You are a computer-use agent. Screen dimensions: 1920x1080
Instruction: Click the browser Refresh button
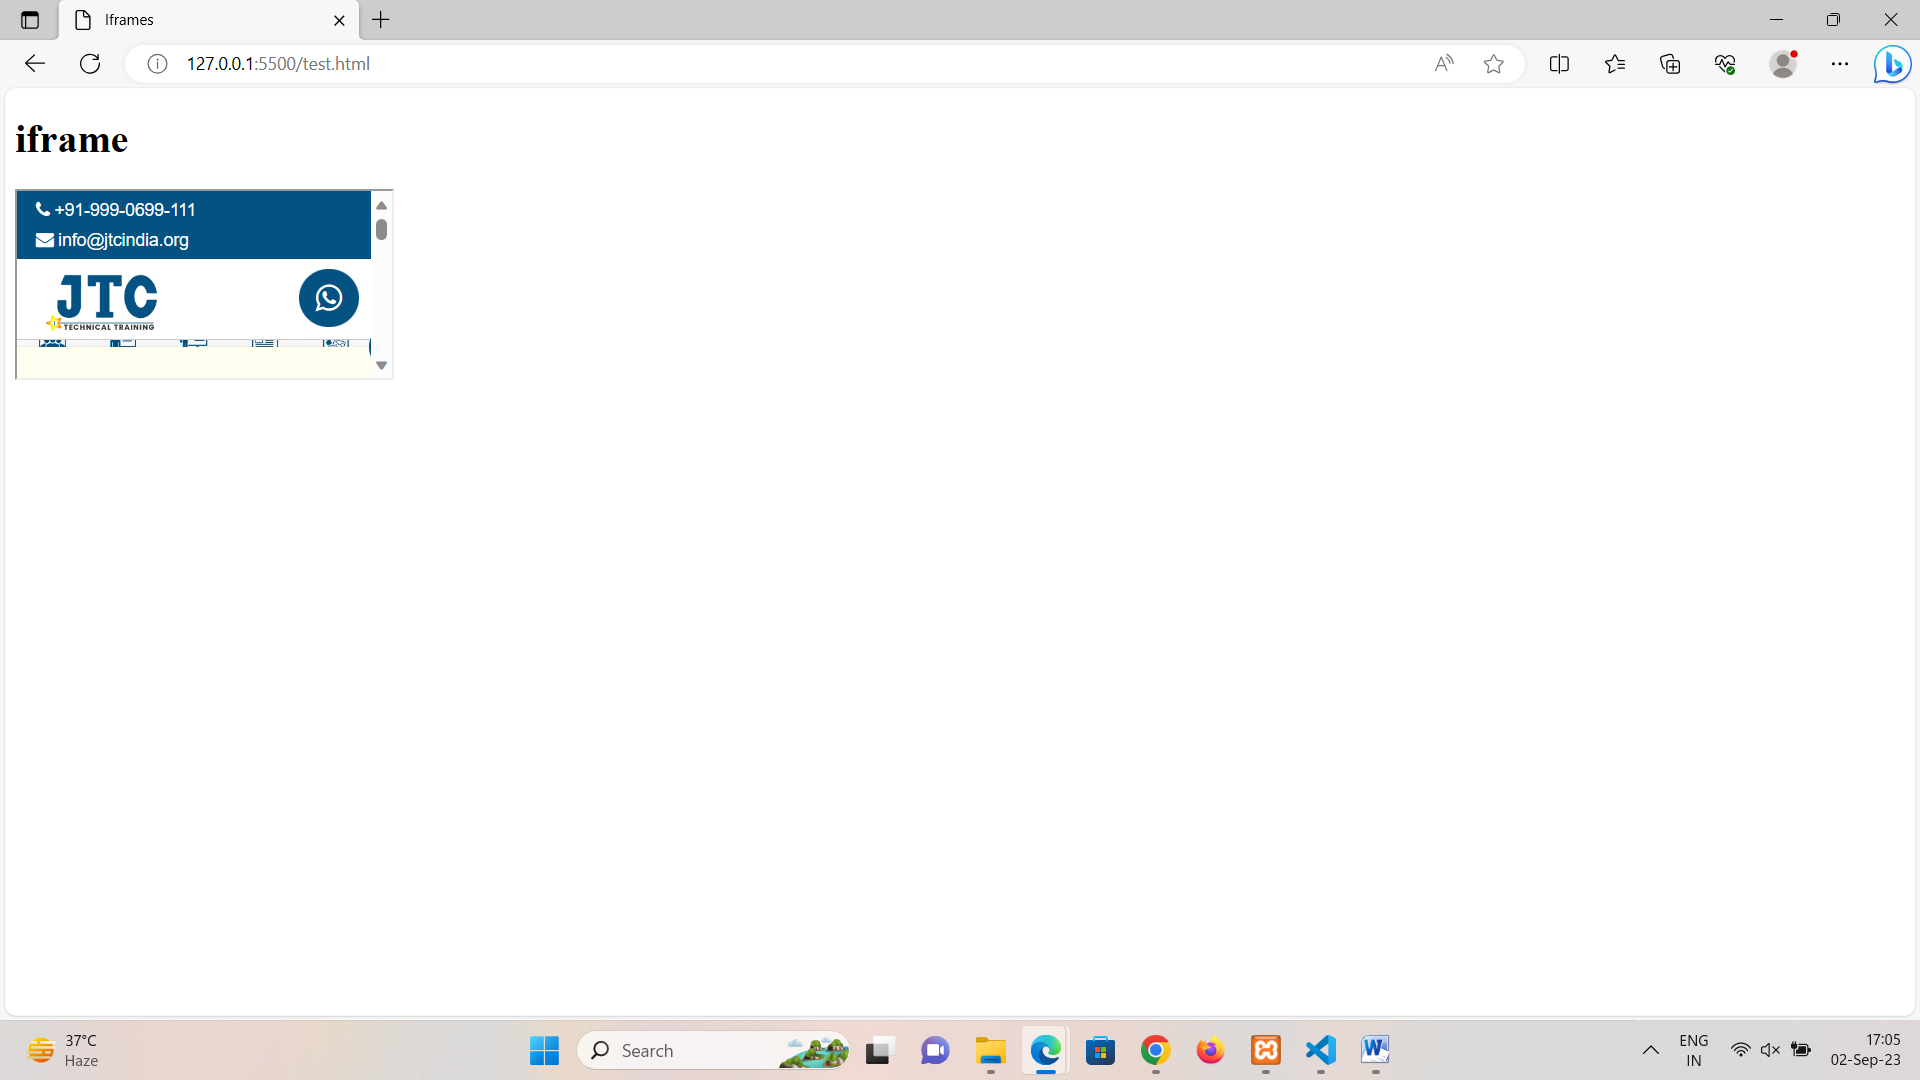coord(90,64)
